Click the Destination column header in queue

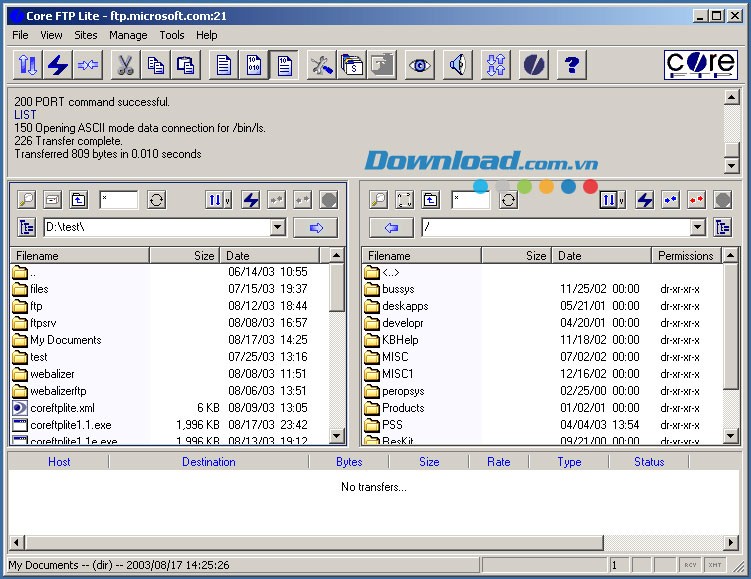[209, 462]
